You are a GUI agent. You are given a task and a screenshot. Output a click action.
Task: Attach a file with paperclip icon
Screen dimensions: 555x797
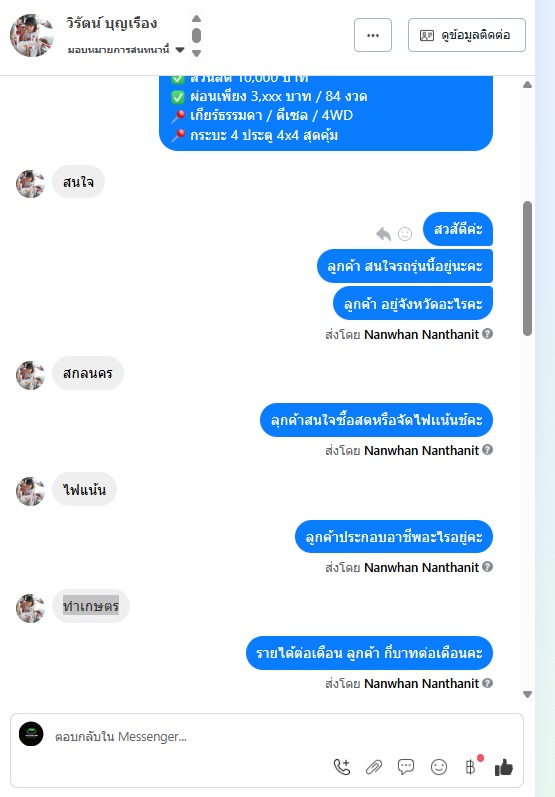pos(374,767)
